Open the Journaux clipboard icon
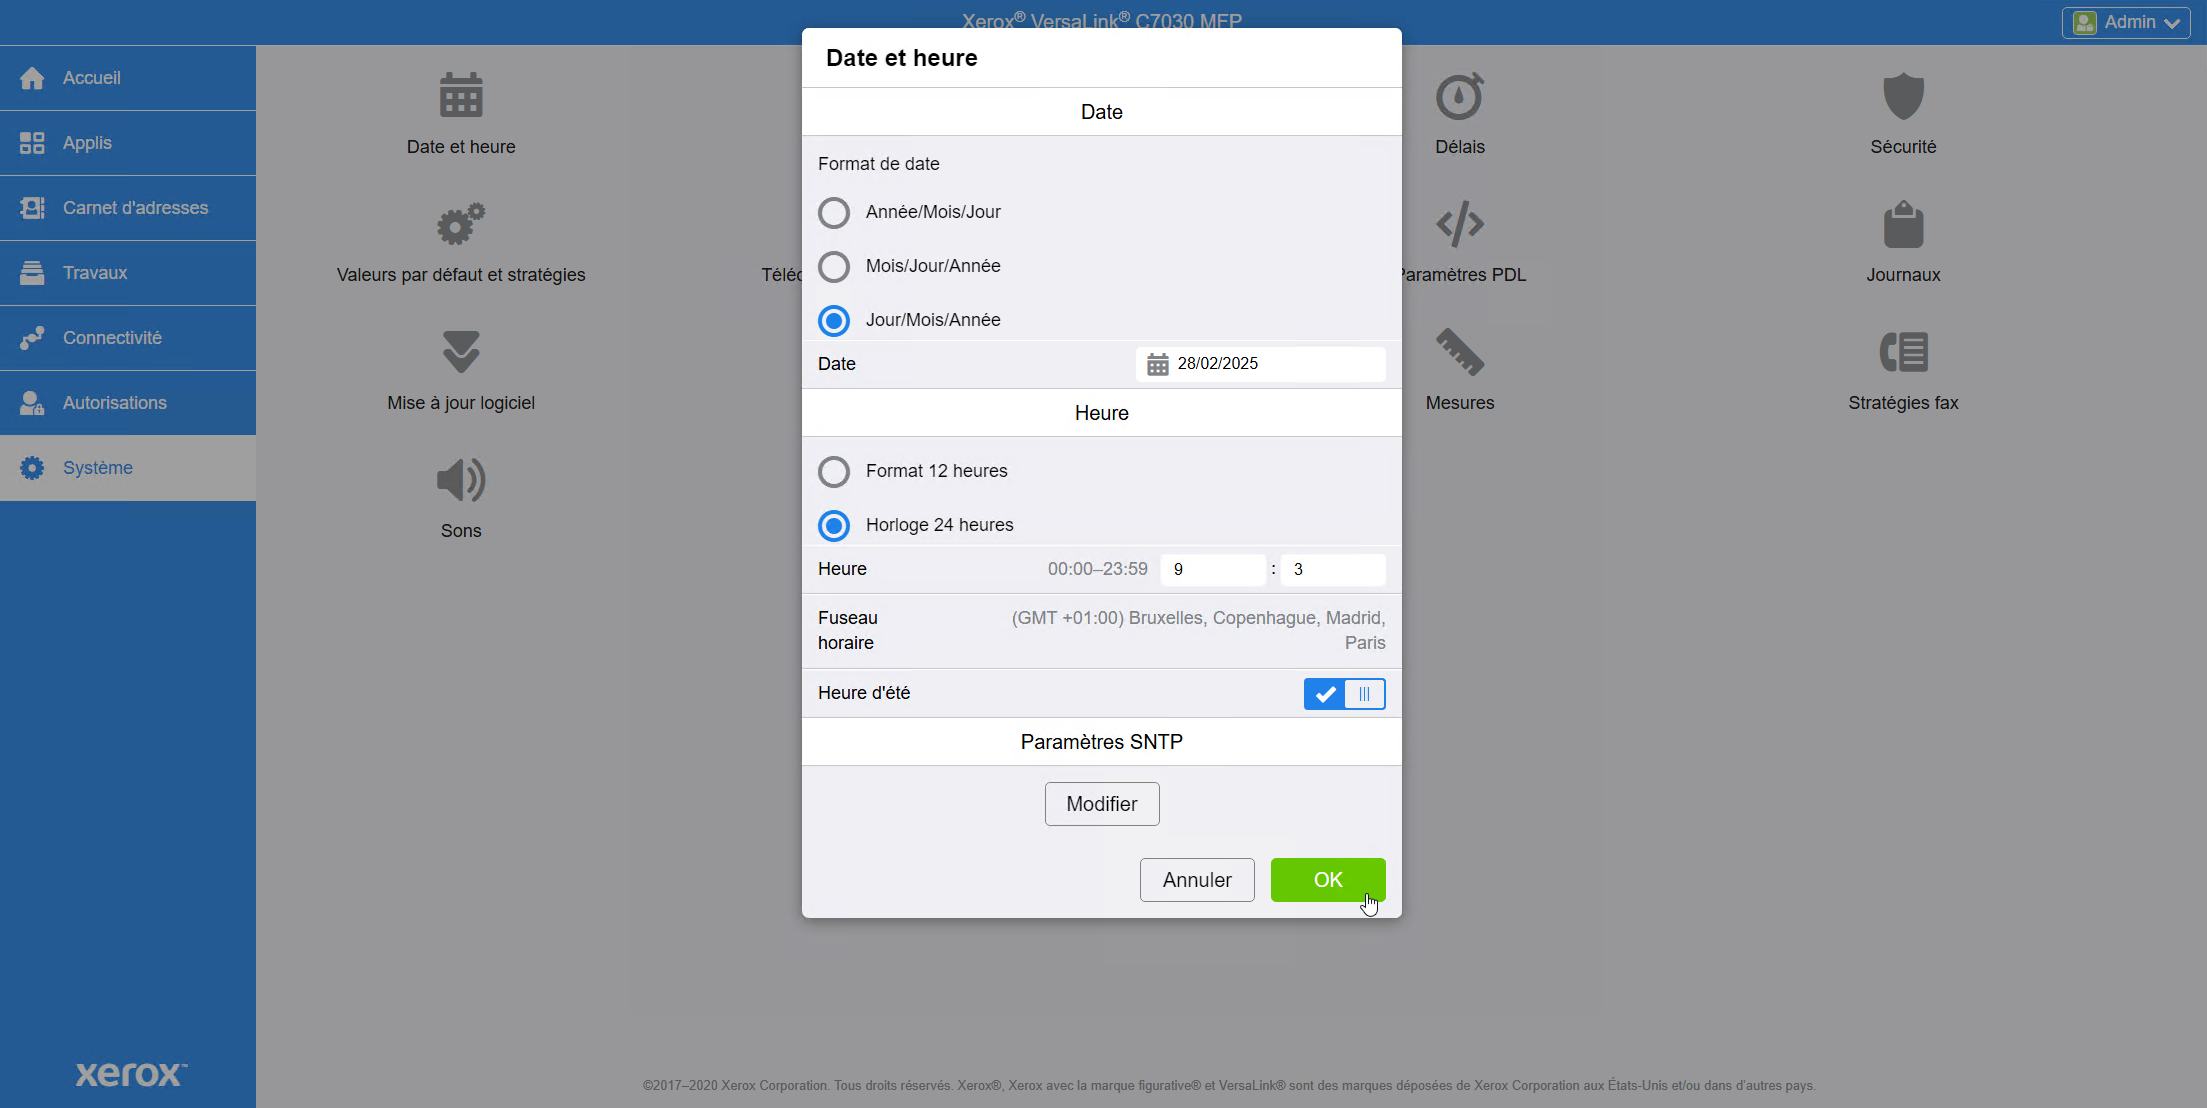 pyautogui.click(x=1902, y=225)
